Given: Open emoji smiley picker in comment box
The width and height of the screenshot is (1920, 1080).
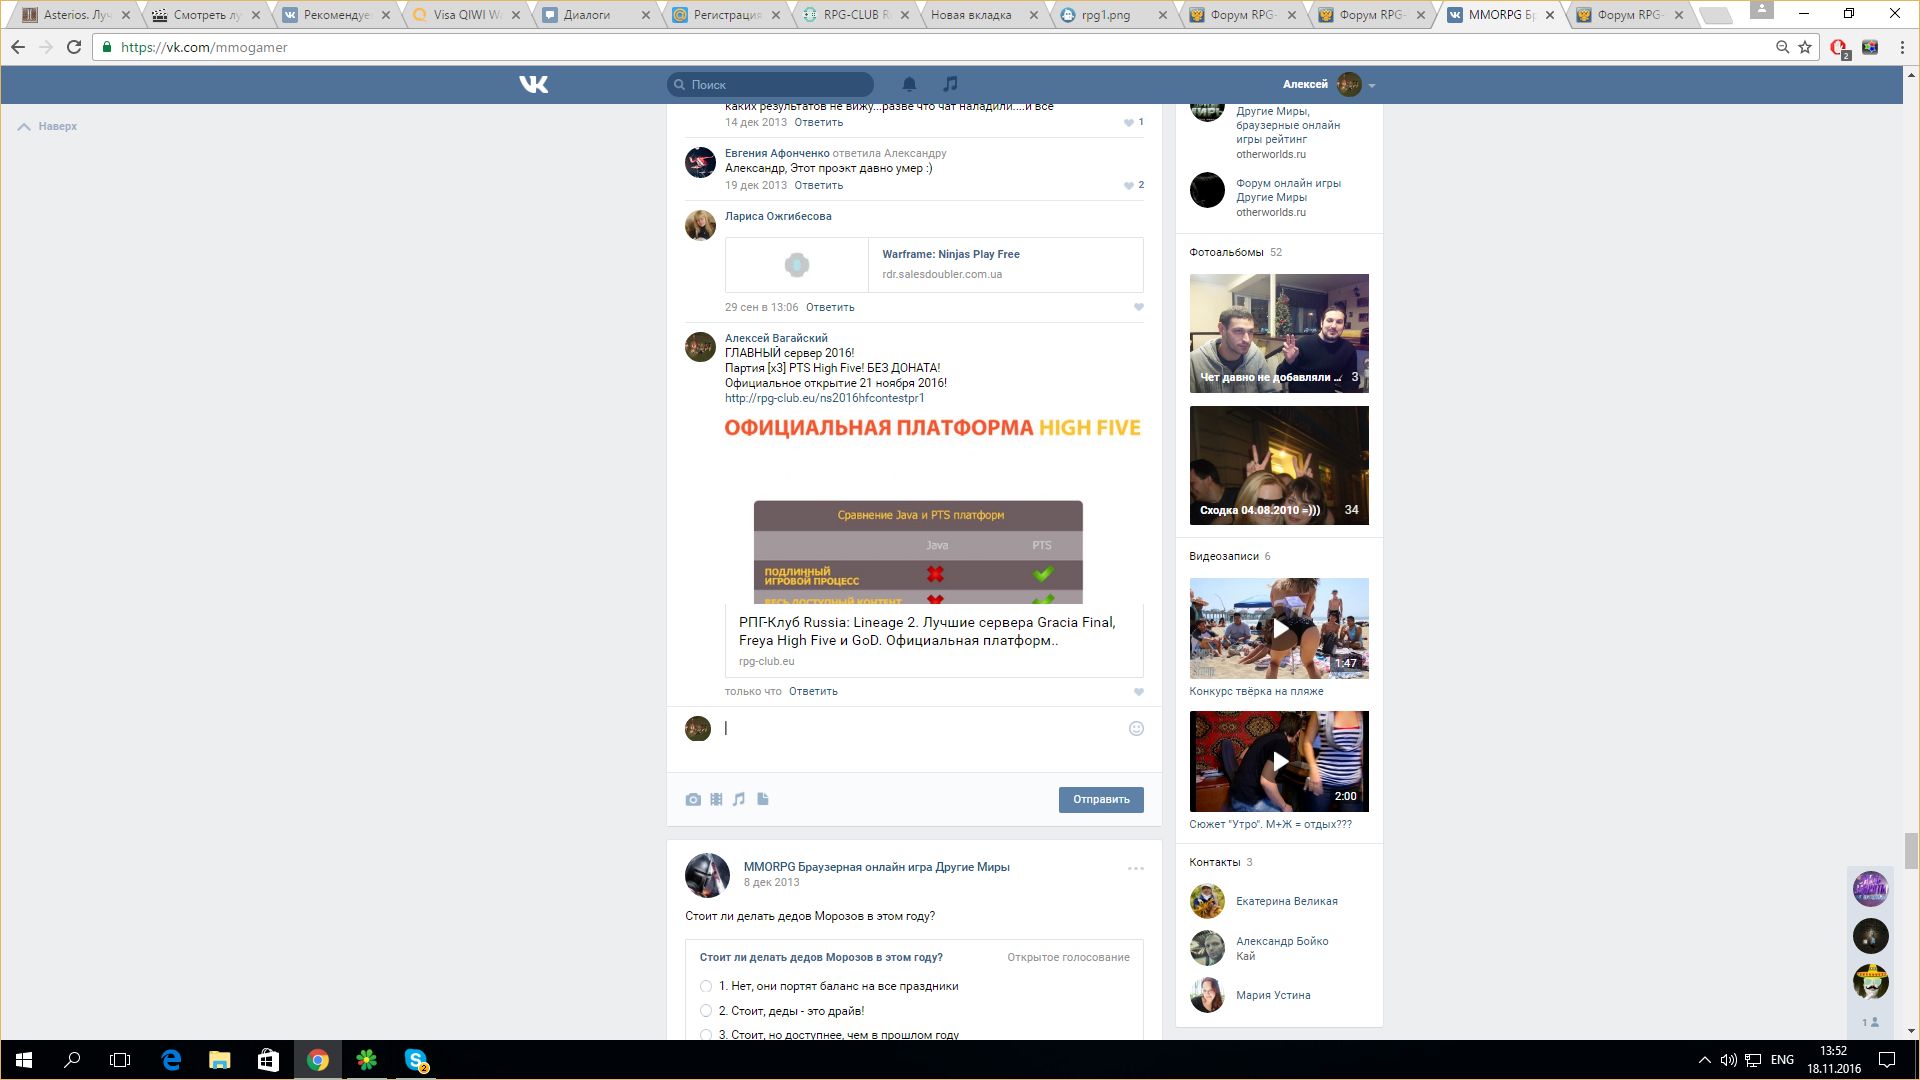Looking at the screenshot, I should [1136, 729].
